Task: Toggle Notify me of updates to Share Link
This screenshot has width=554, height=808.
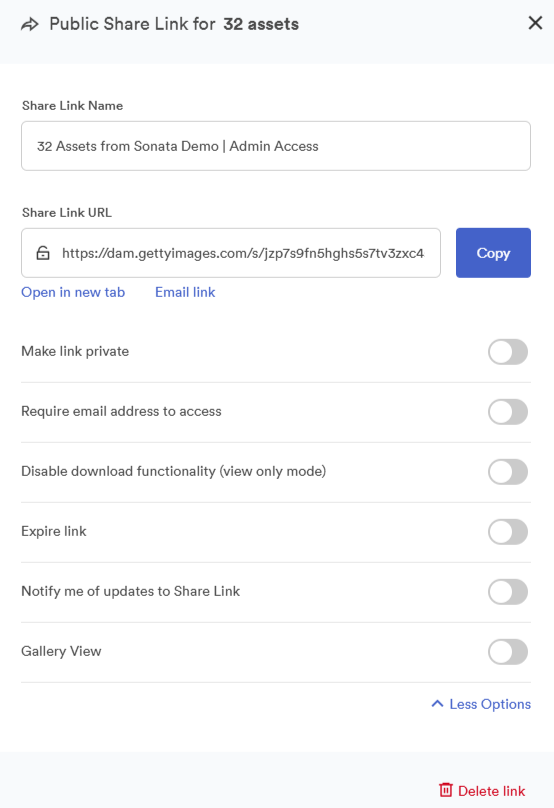Action: [x=508, y=592]
